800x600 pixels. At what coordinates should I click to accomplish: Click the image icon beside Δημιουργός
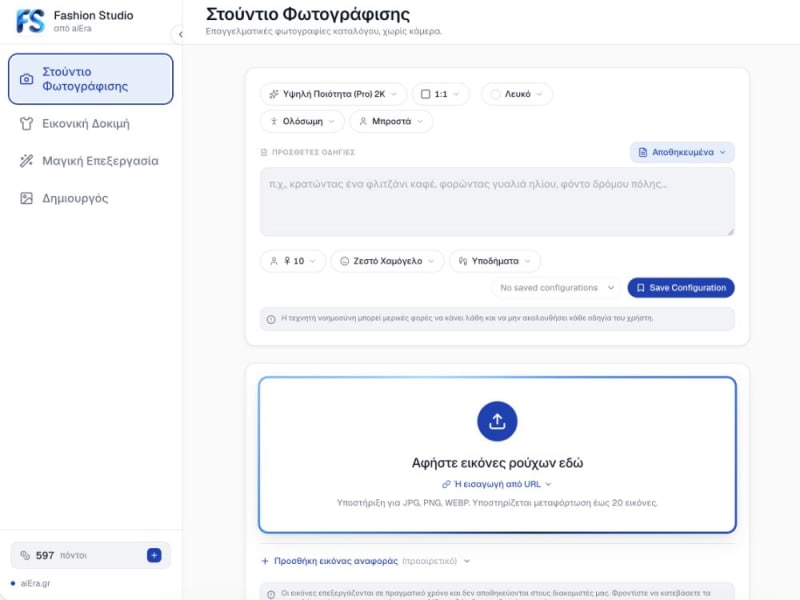coord(27,198)
